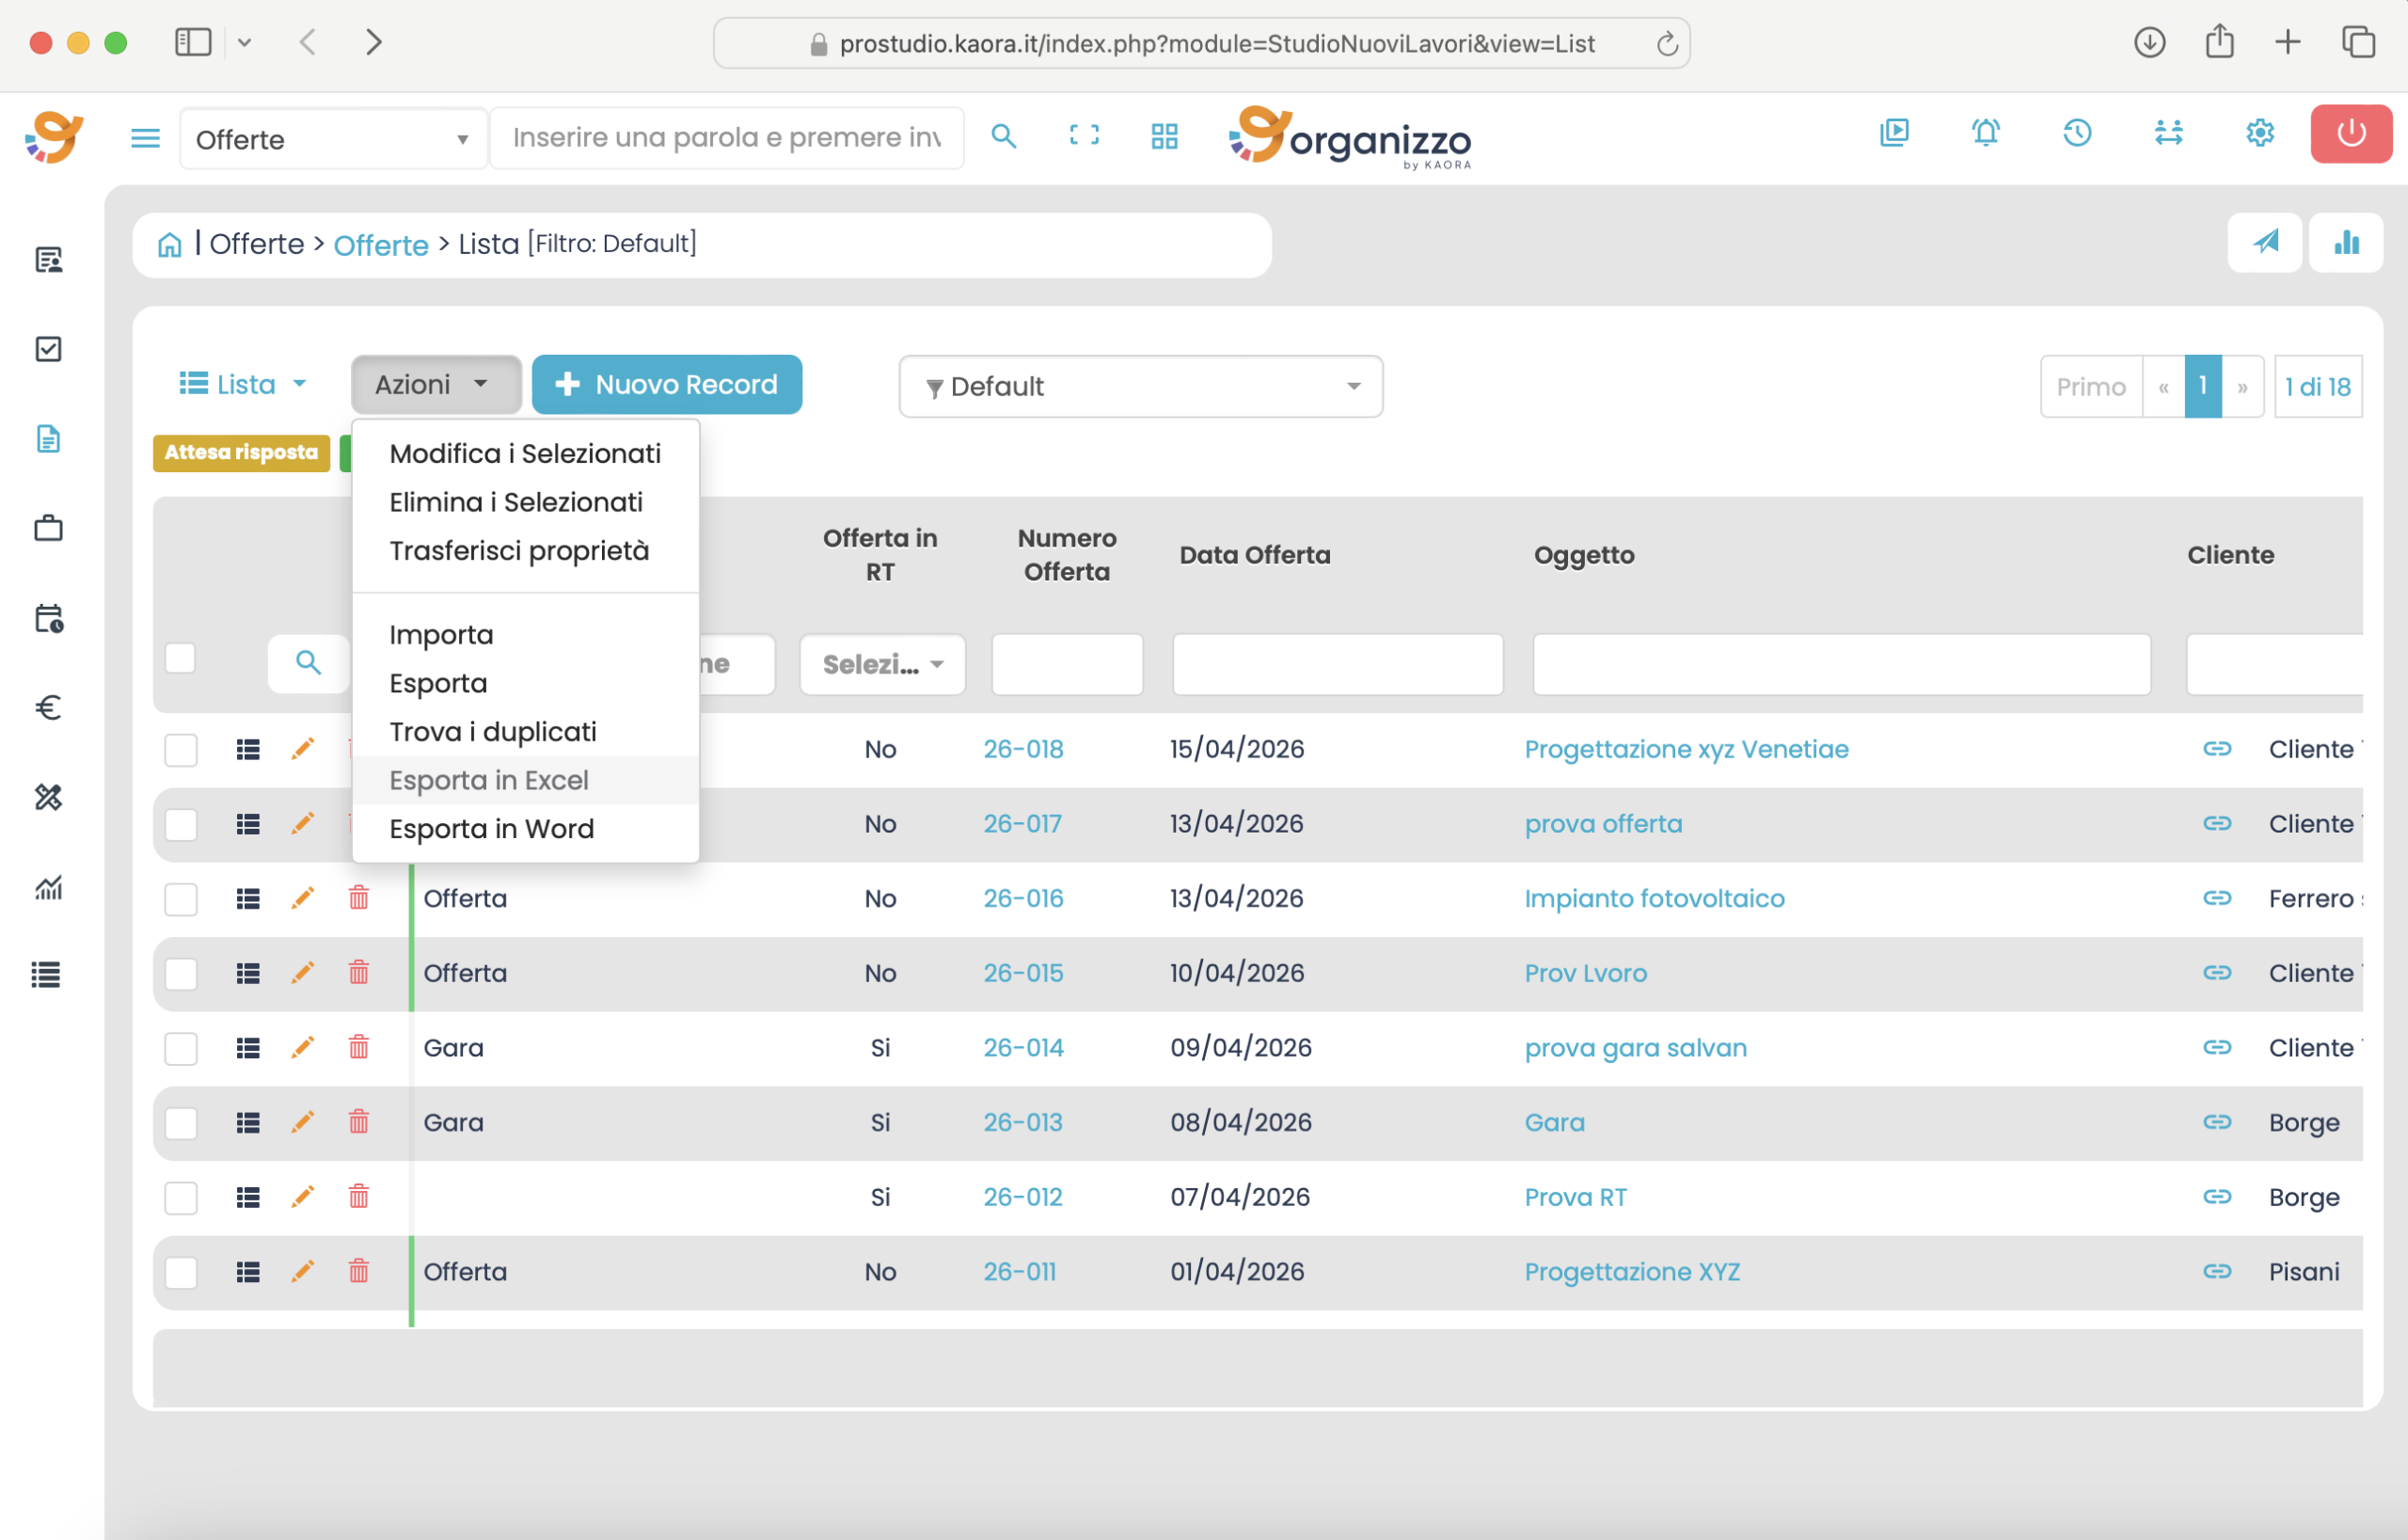2408x1540 pixels.
Task: Select Trova i duplicati menu item
Action: tap(526, 732)
